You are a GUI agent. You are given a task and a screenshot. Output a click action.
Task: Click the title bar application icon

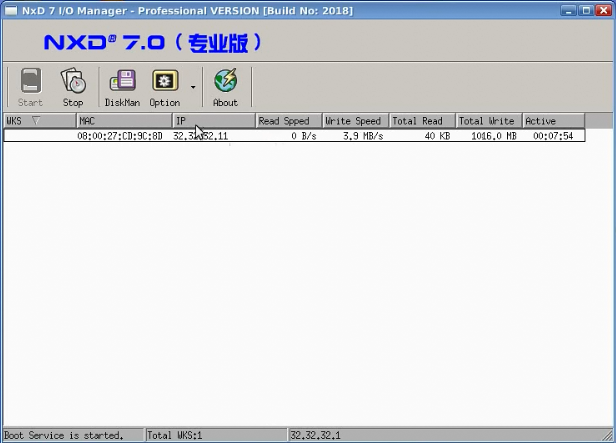click(x=11, y=11)
